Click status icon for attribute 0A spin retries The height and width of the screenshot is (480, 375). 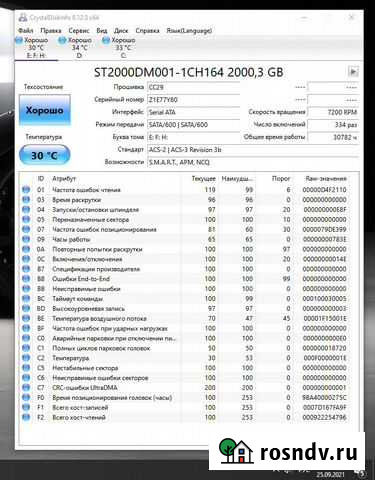click(x=26, y=249)
